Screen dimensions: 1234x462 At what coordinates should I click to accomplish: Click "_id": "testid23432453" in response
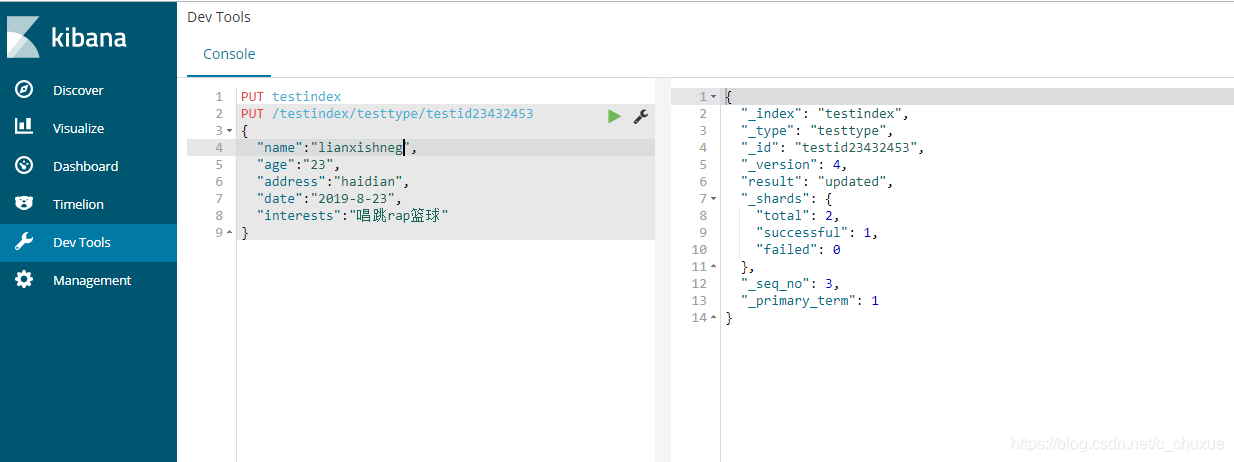pos(833,148)
